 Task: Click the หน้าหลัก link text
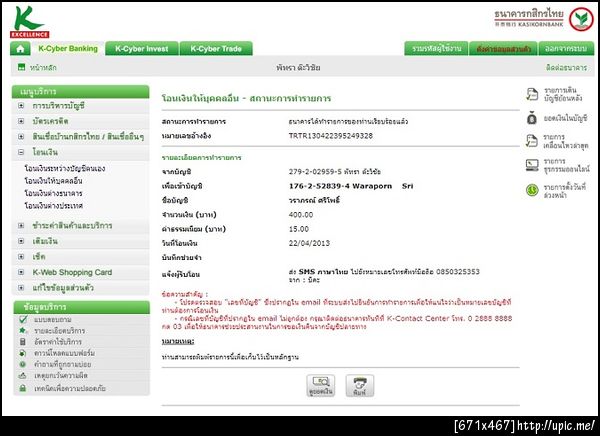pyautogui.click(x=43, y=67)
